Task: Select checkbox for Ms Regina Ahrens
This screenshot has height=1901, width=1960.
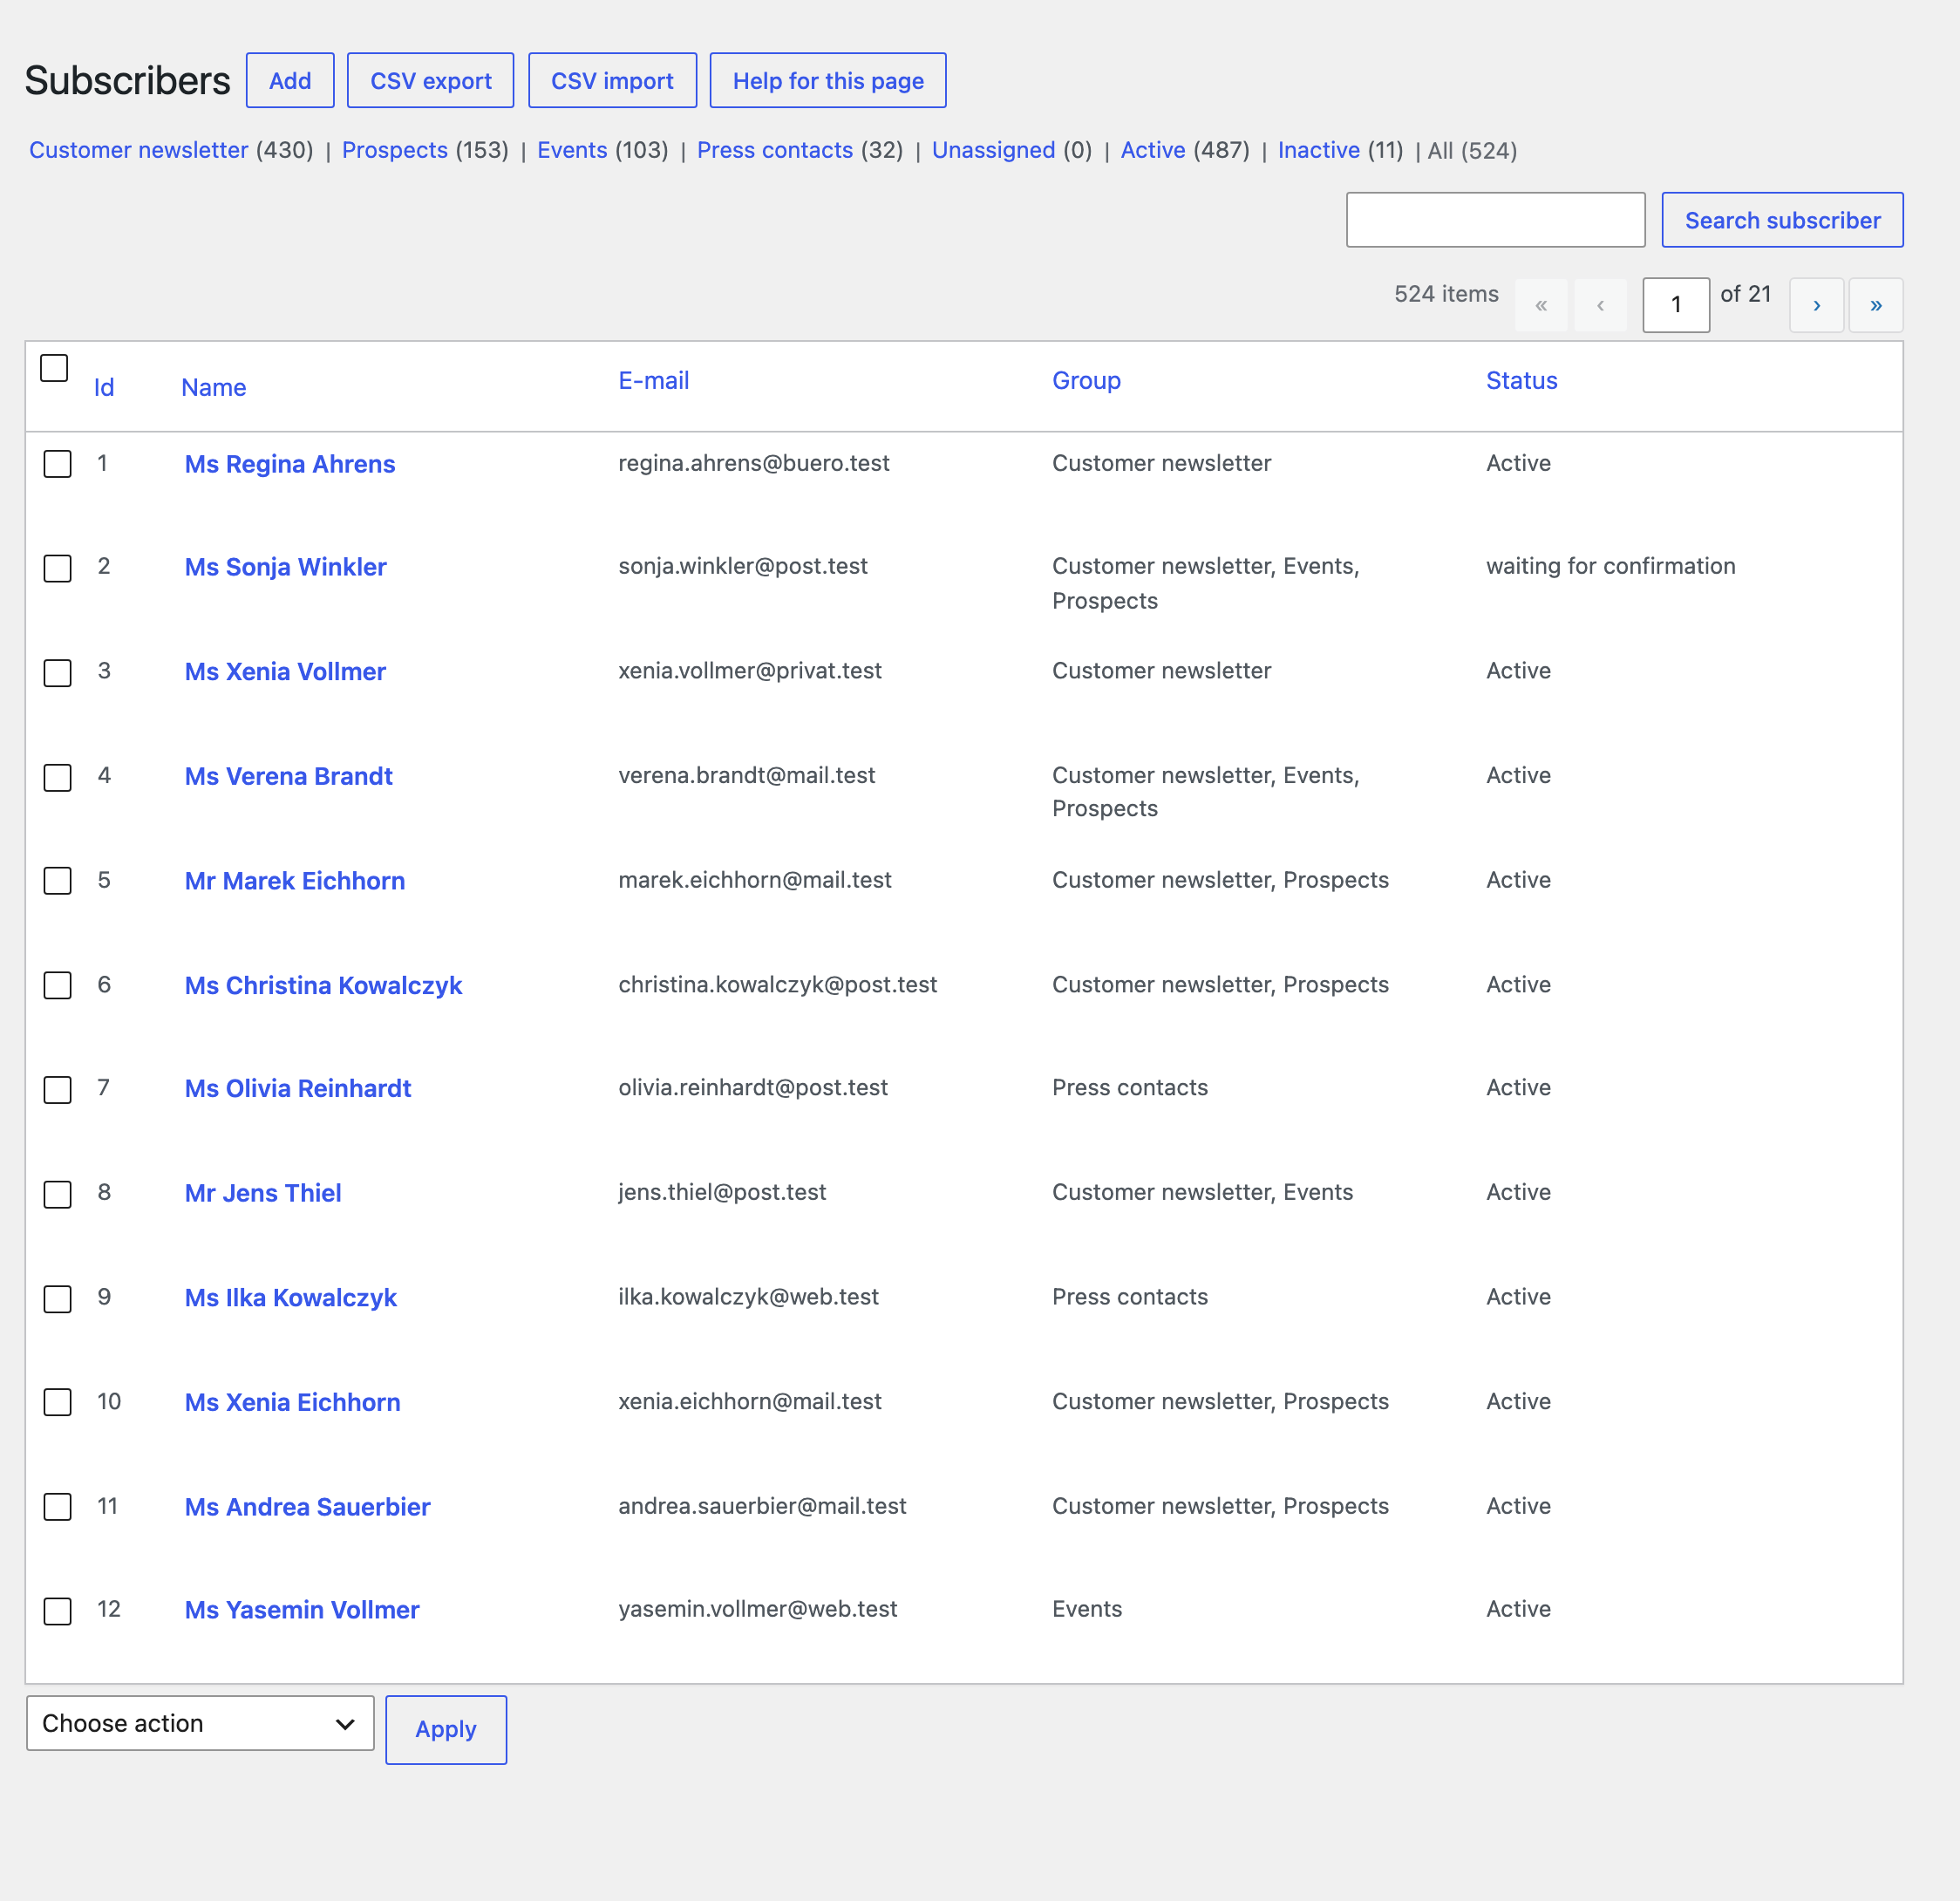Action: tap(58, 464)
